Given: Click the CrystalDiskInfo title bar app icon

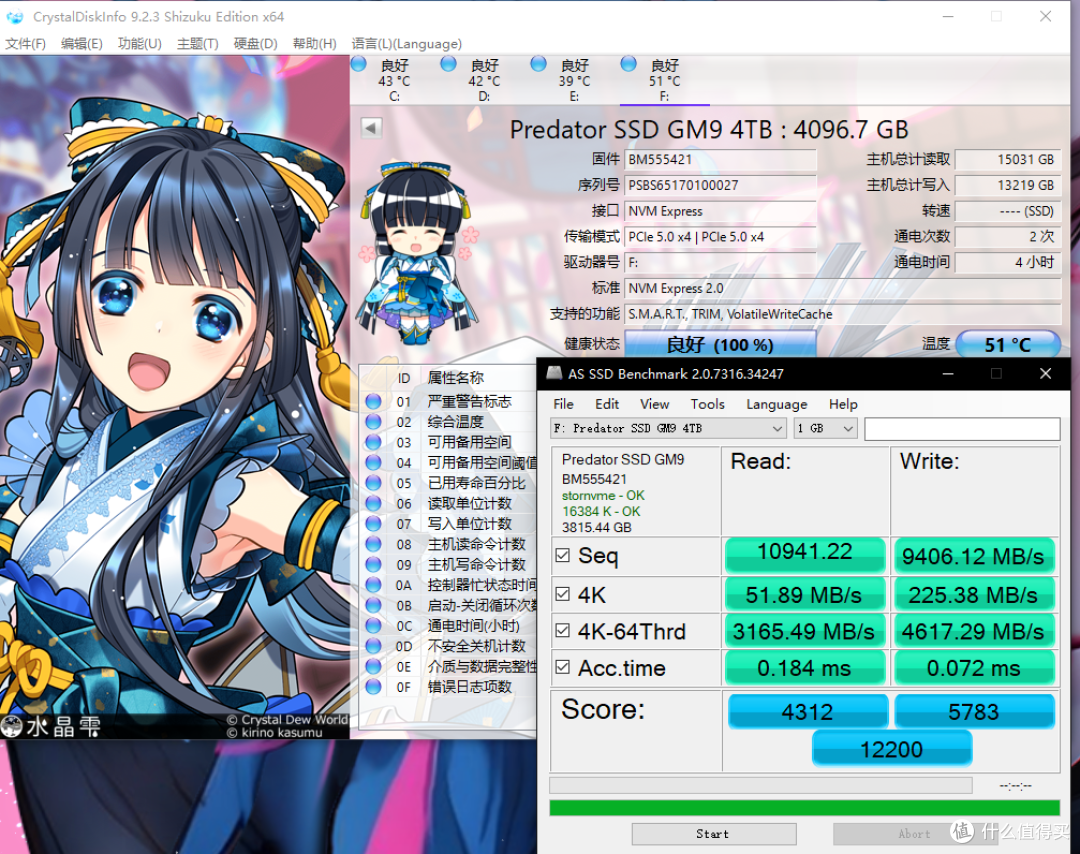Looking at the screenshot, I should pyautogui.click(x=14, y=17).
